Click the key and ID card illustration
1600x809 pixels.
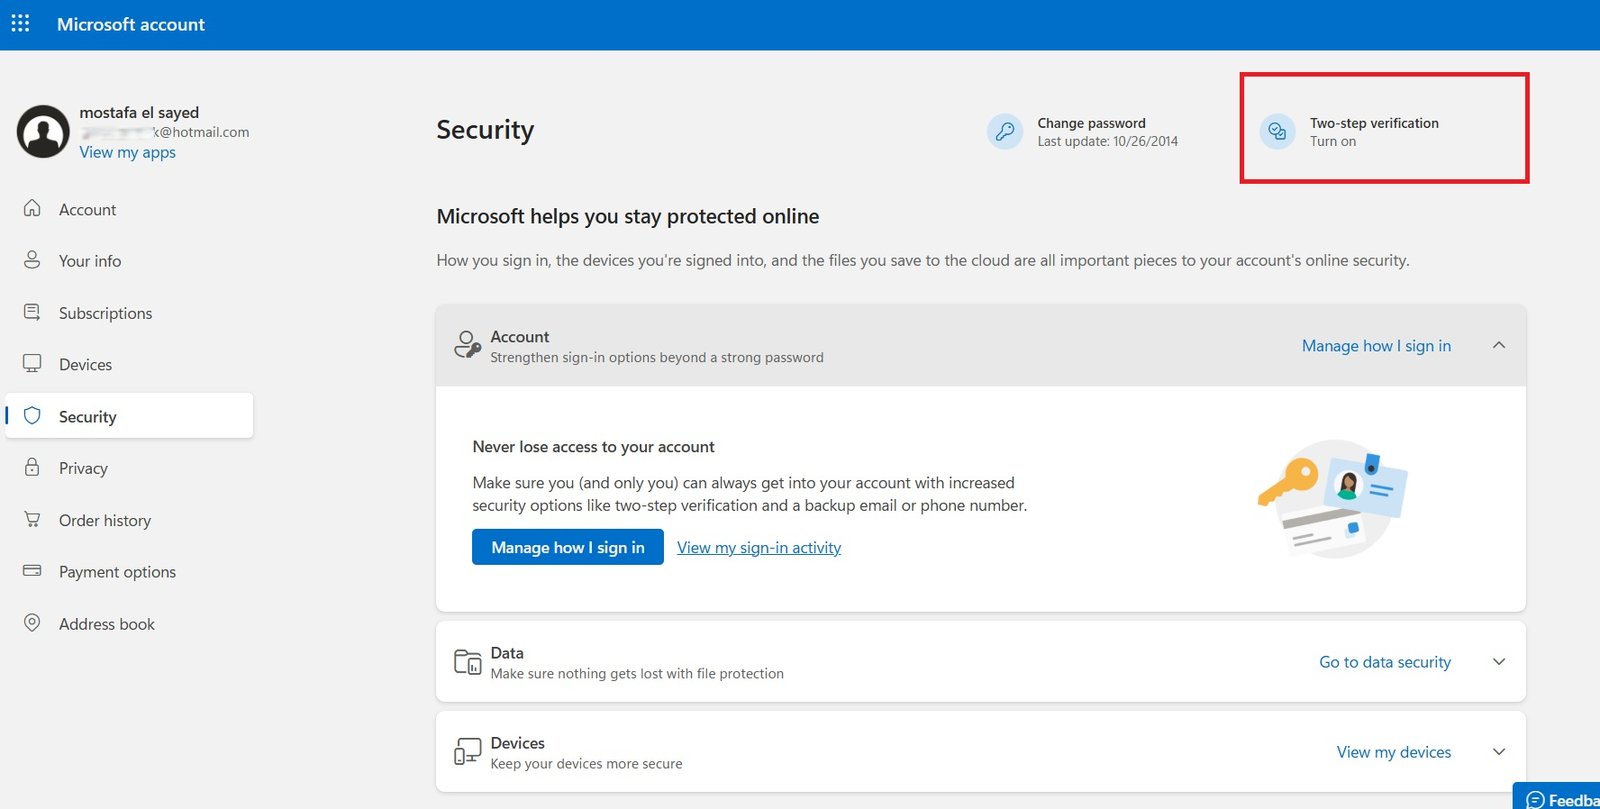[1332, 497]
